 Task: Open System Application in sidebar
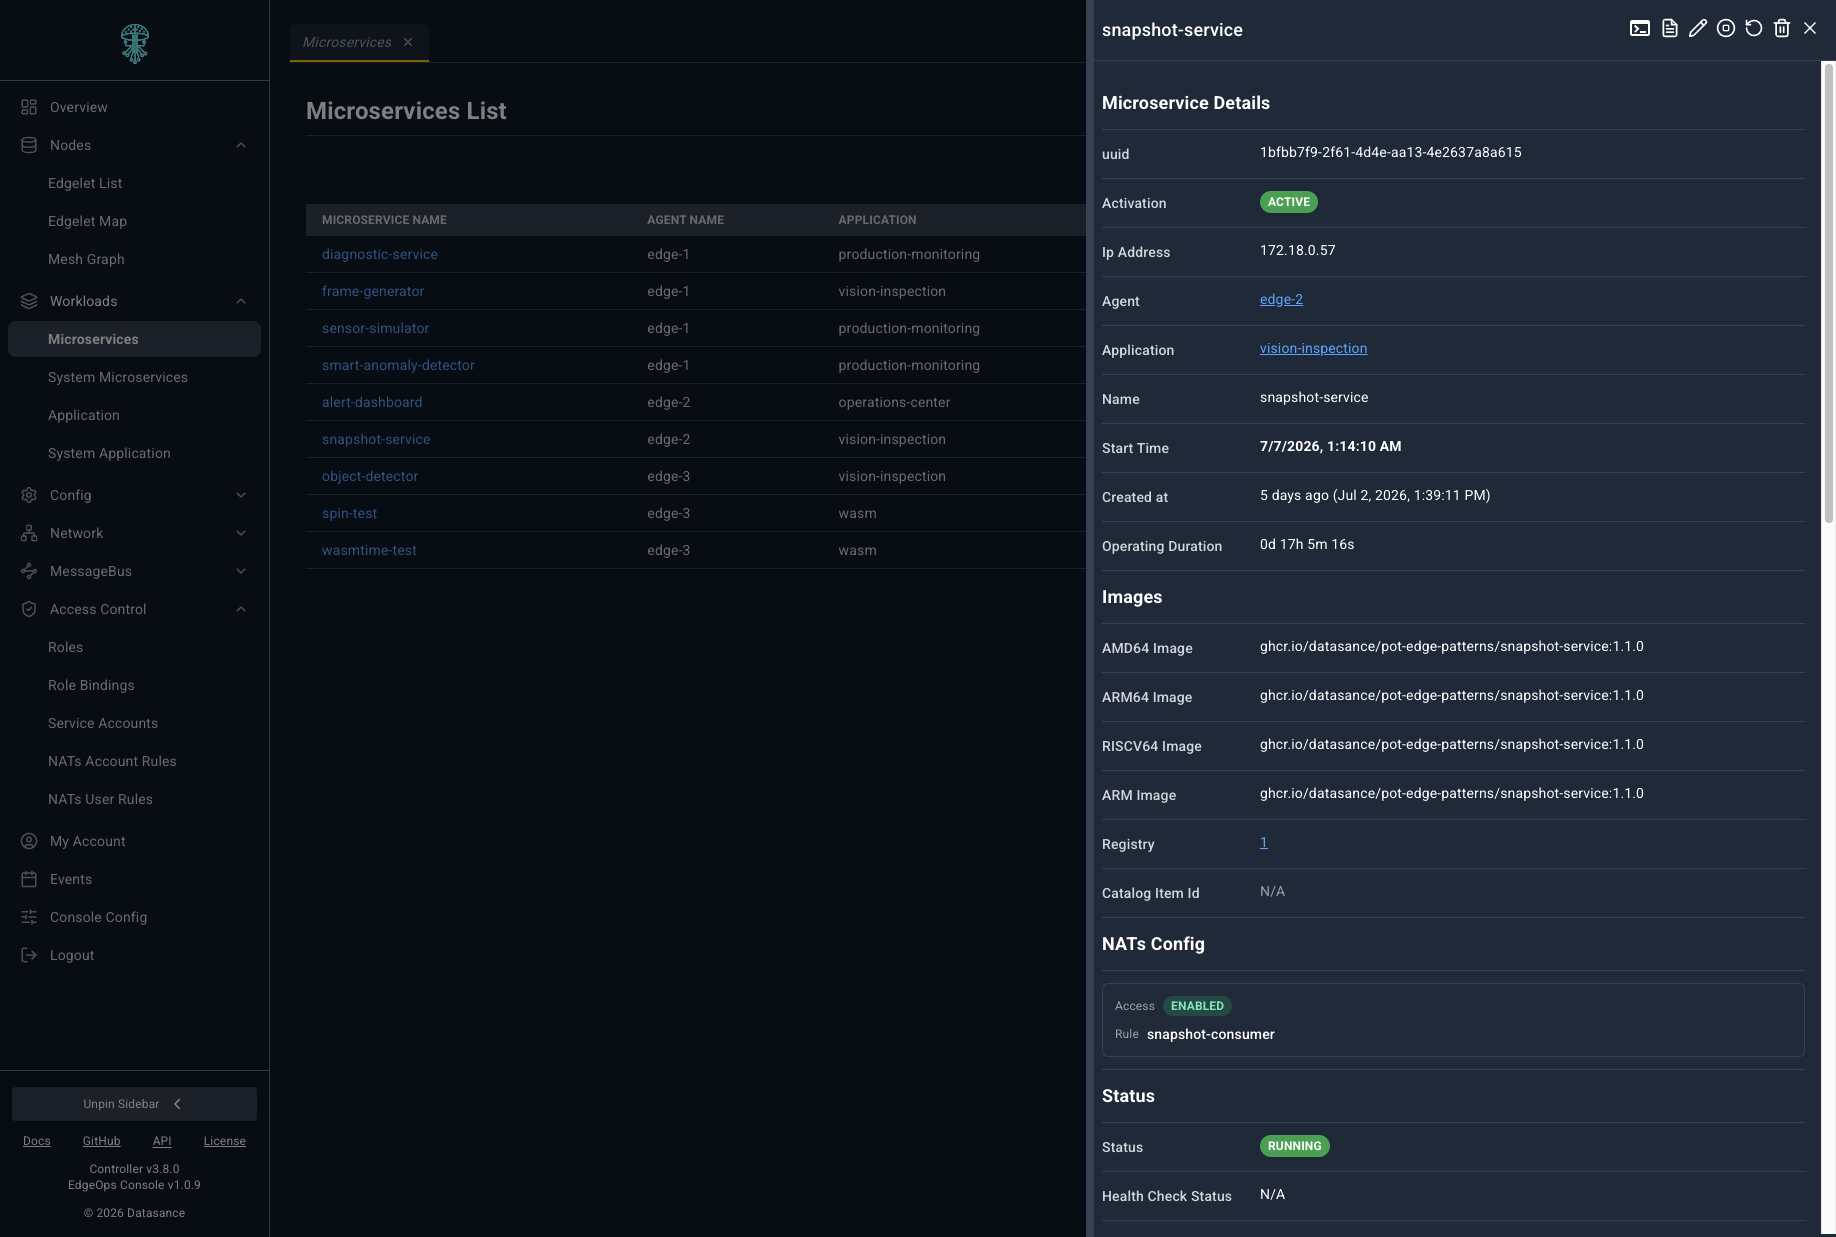(109, 453)
